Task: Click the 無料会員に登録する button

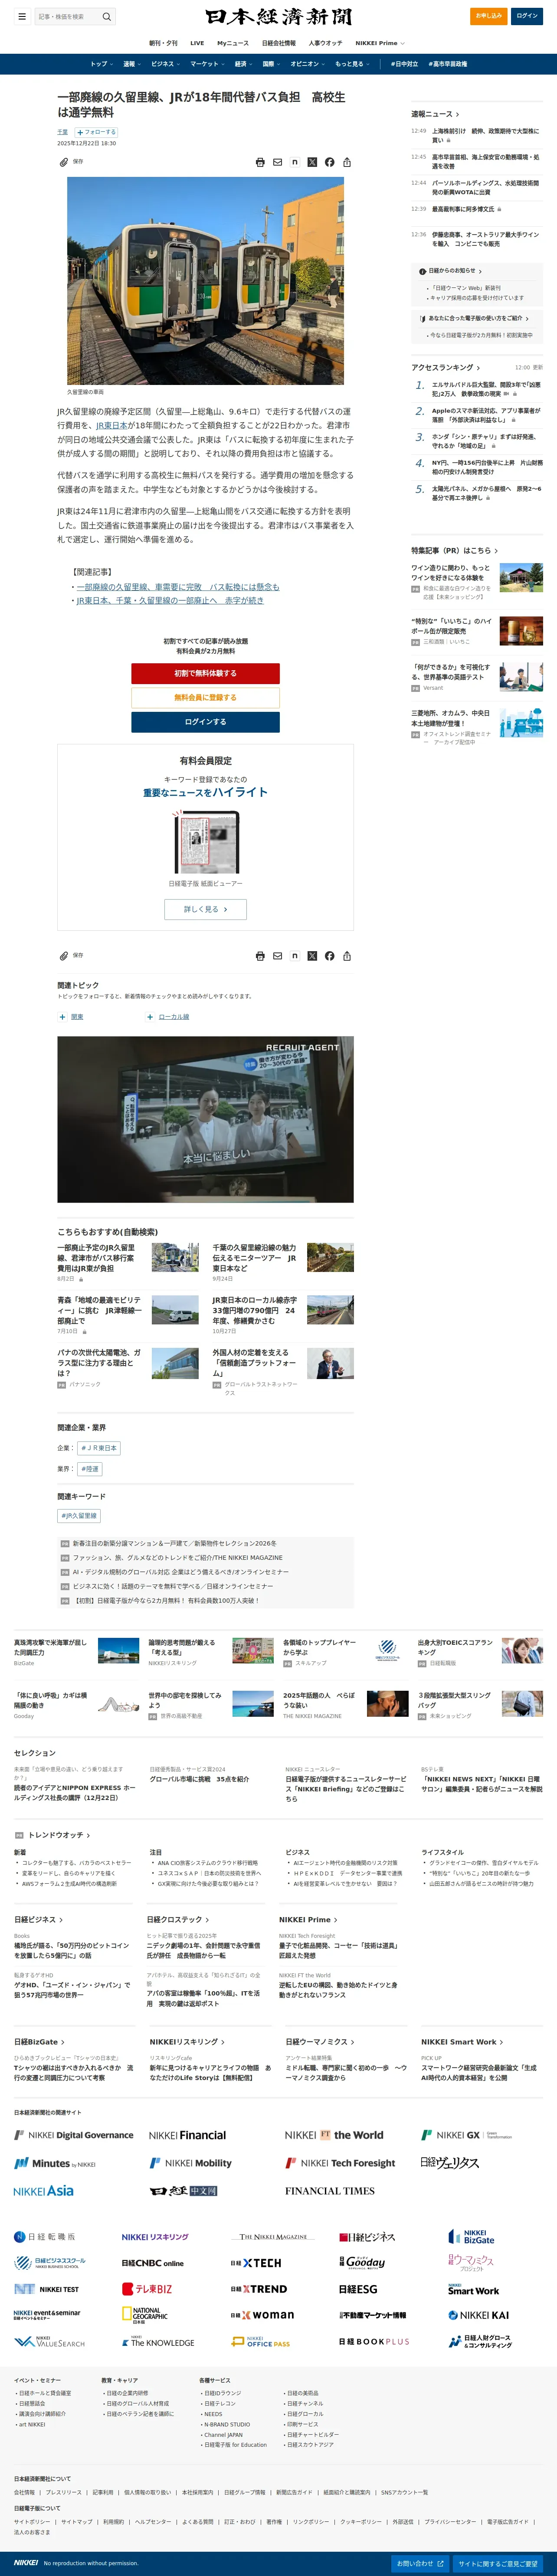Action: tap(205, 697)
